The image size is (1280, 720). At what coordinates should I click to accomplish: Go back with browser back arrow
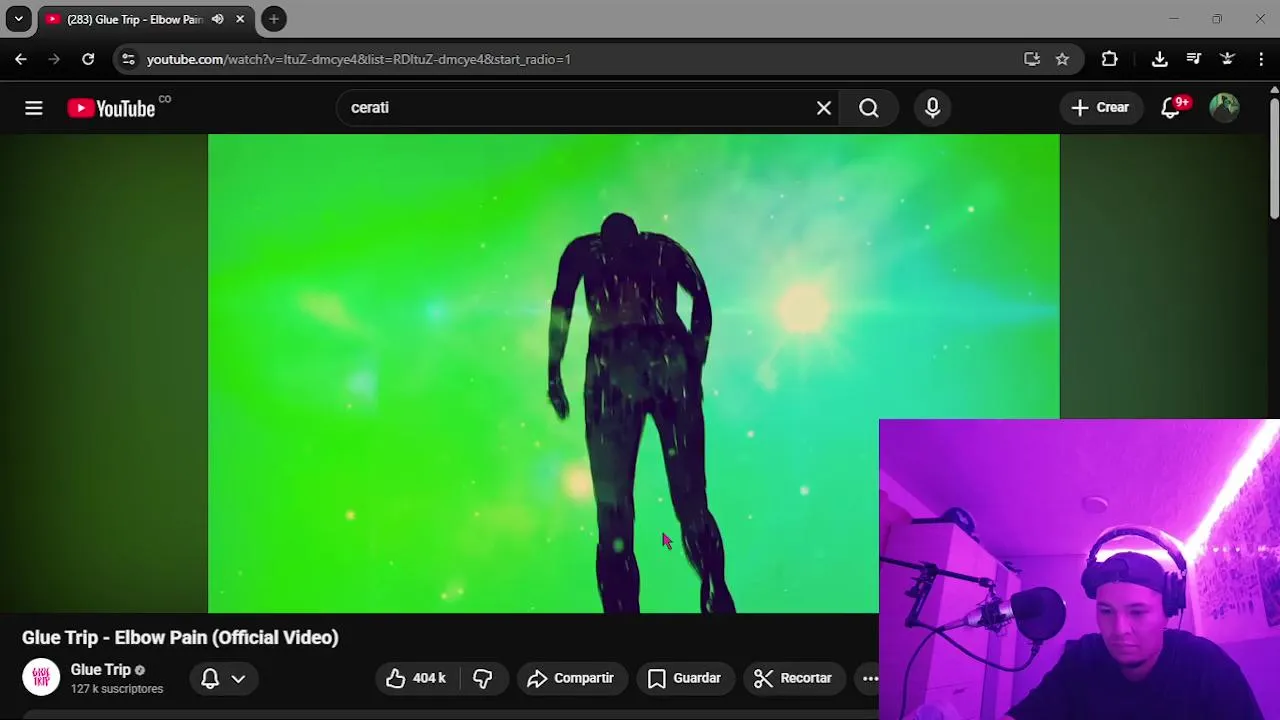click(21, 59)
